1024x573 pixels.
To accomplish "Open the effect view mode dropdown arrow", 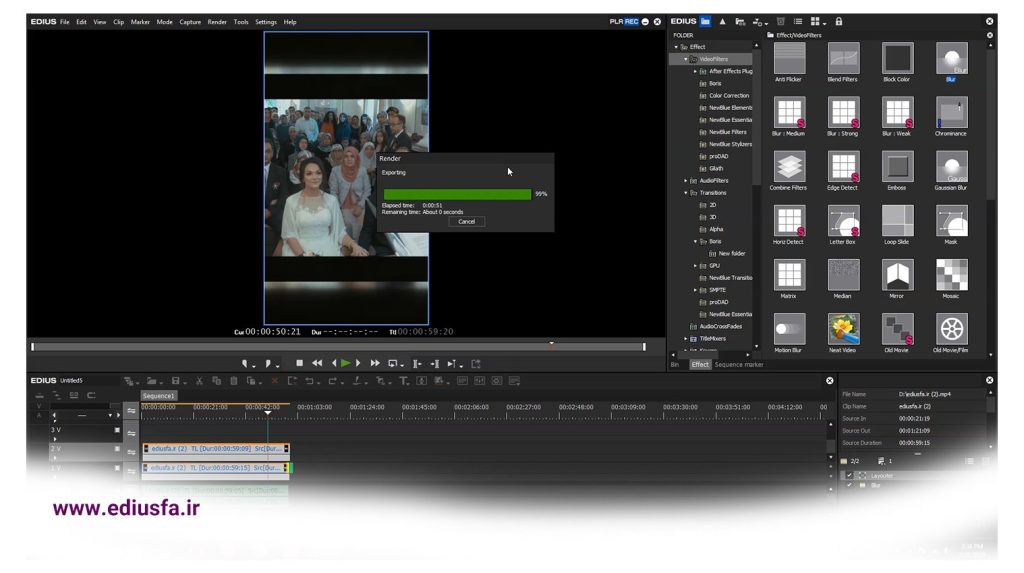I will (825, 24).
